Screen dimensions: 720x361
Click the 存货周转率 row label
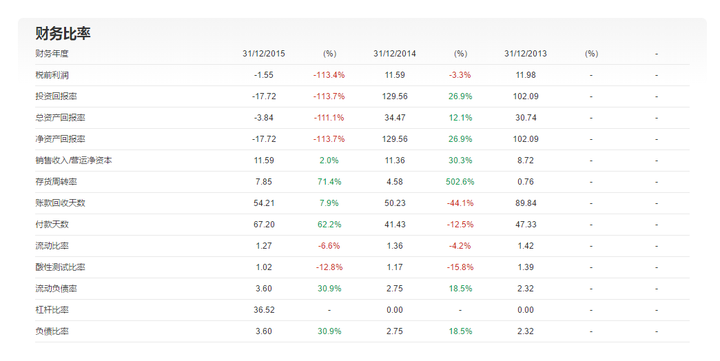56,182
